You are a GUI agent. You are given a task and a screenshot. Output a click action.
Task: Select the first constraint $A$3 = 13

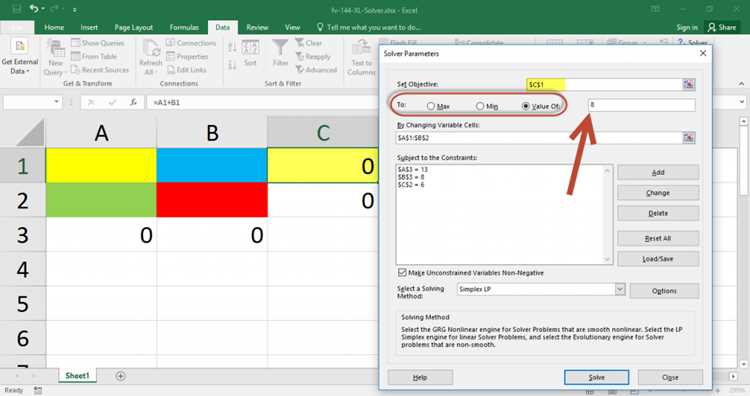tap(412, 169)
